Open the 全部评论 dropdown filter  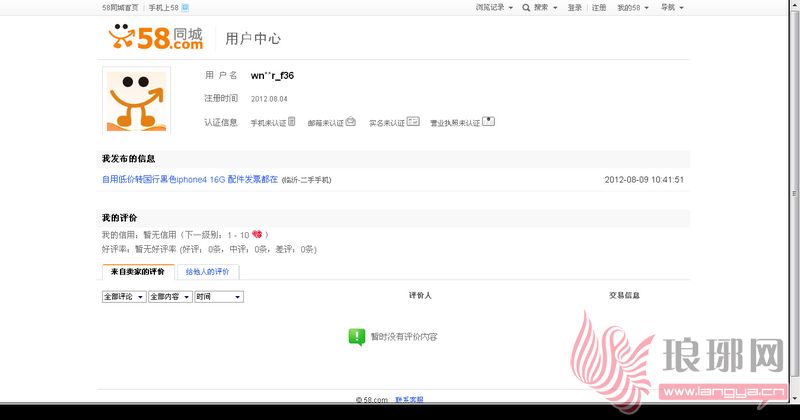pyautogui.click(x=124, y=297)
